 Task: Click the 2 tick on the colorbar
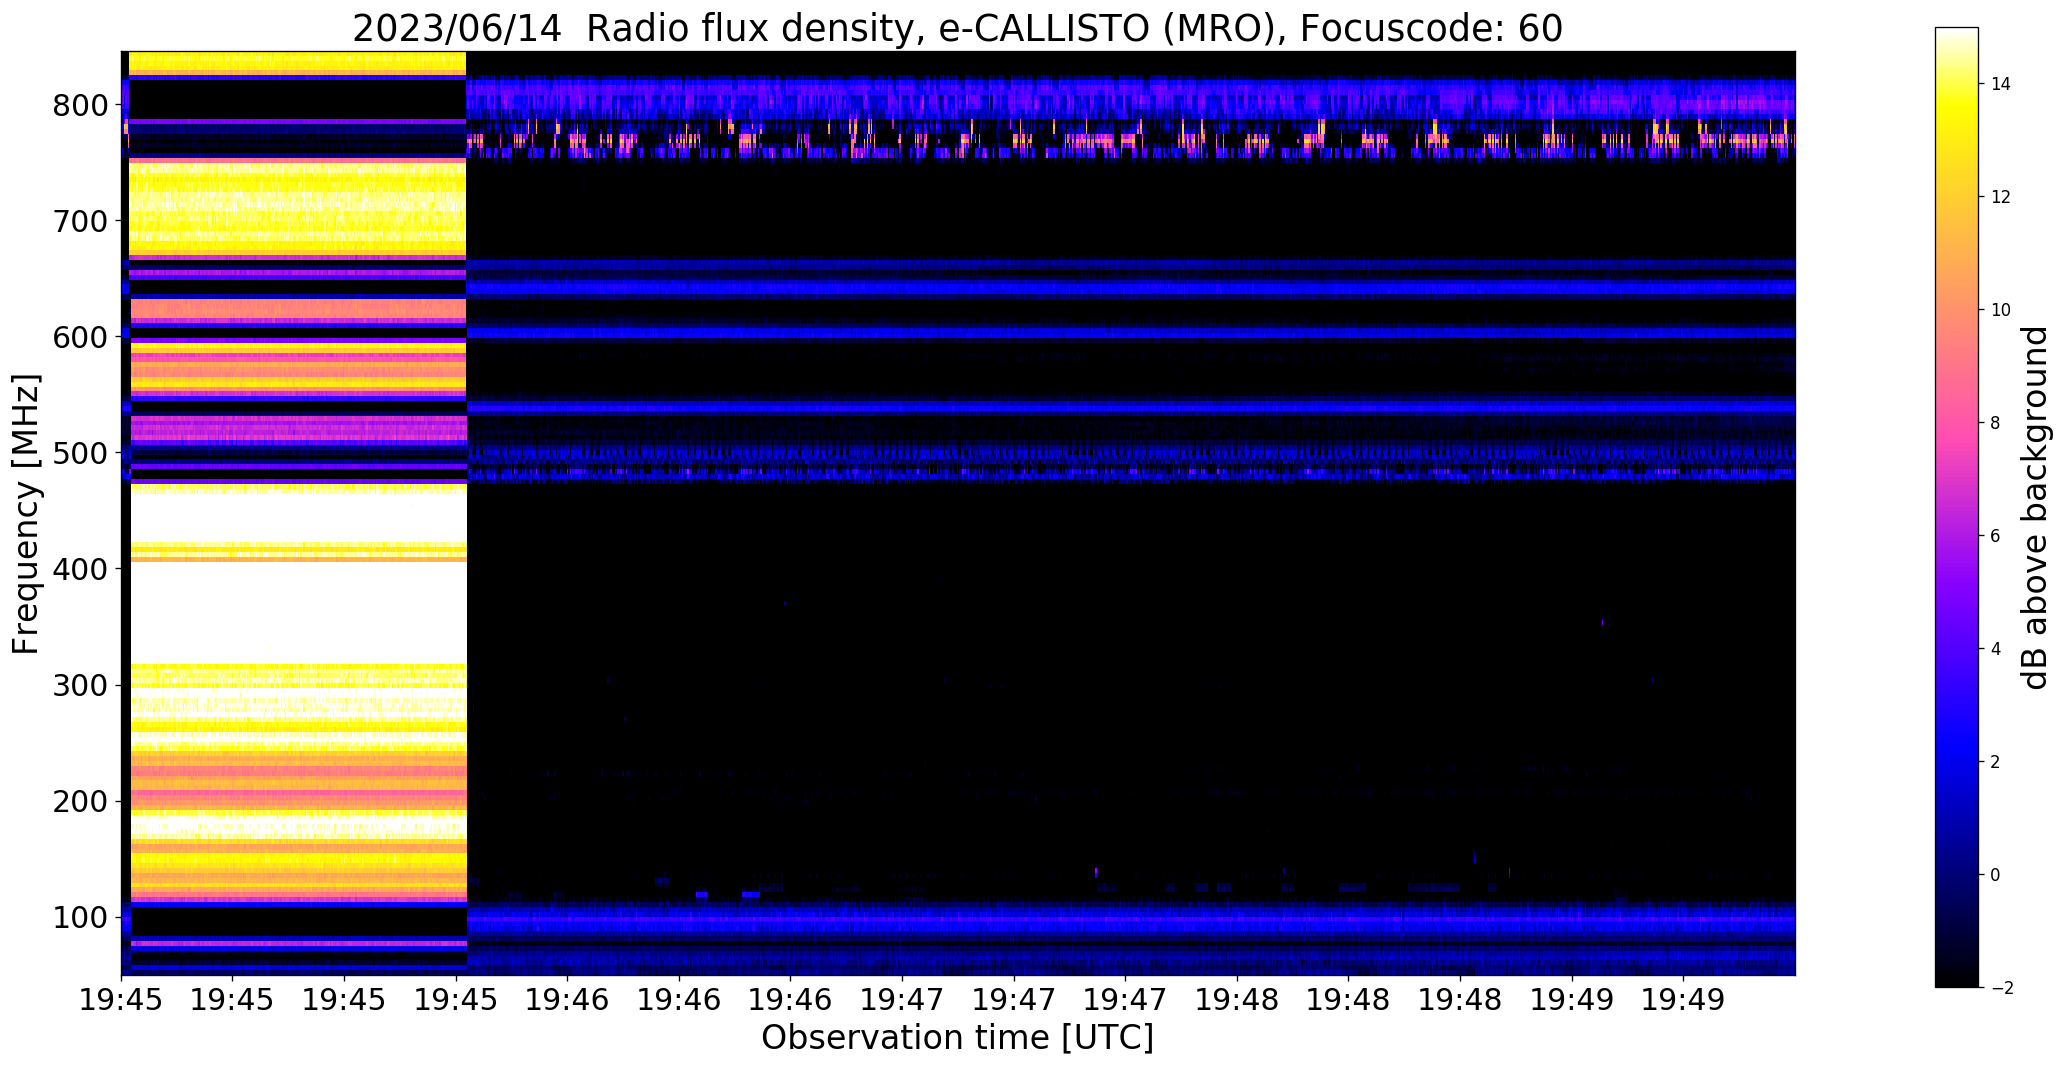(x=1996, y=762)
